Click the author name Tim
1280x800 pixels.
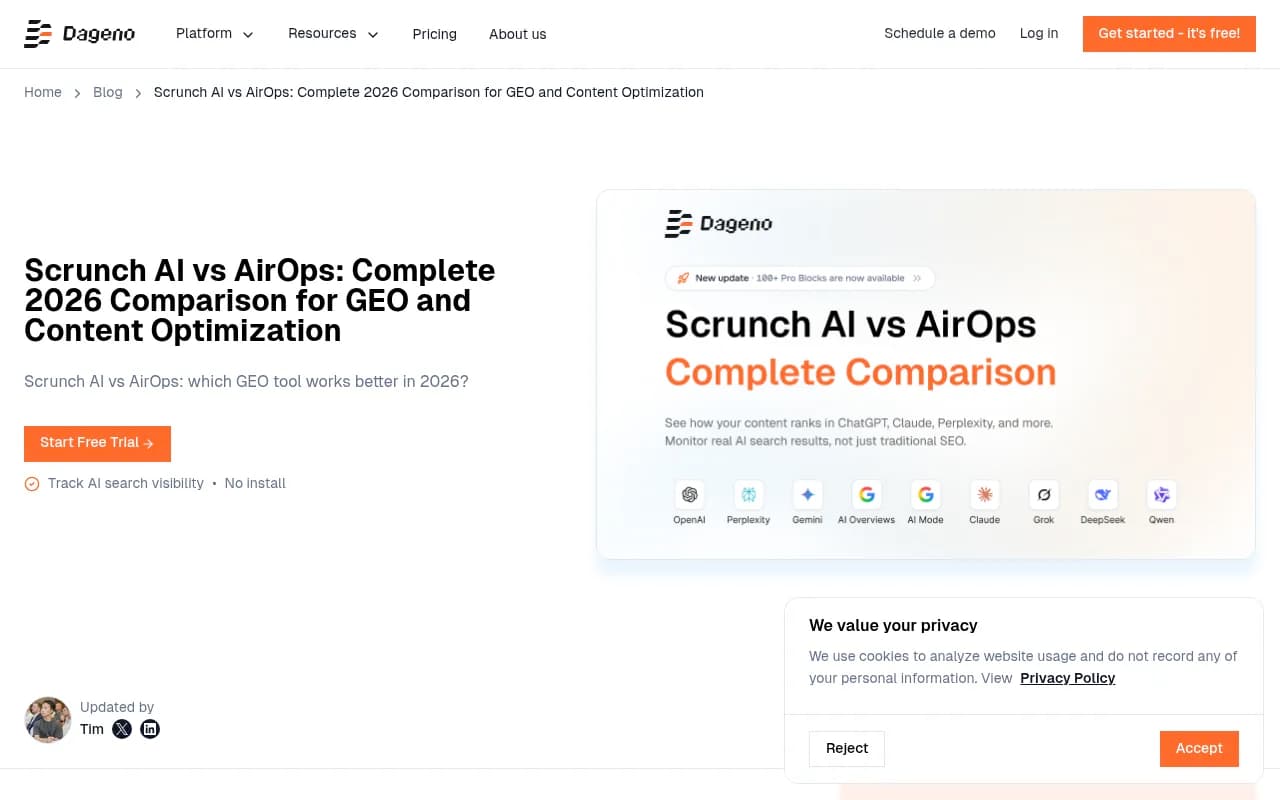click(x=92, y=729)
